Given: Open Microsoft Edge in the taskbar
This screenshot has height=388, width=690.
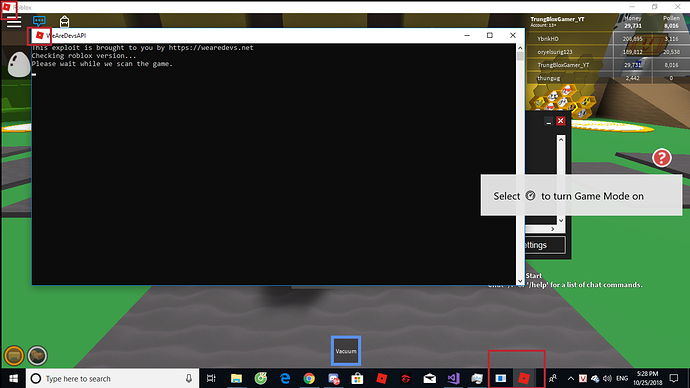Looking at the screenshot, I should [x=285, y=378].
